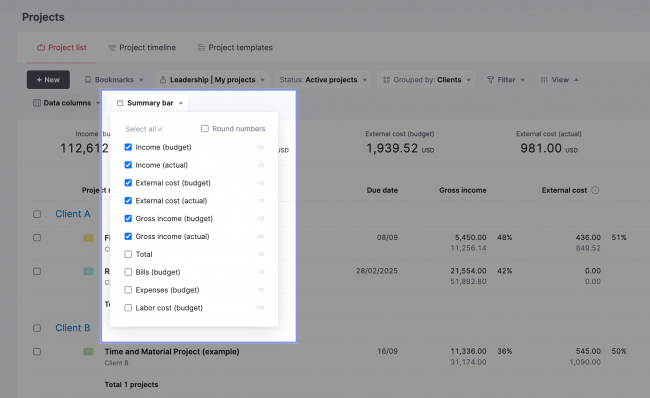Open the Project list tab
Screen dimensions: 650x398
pos(62,48)
